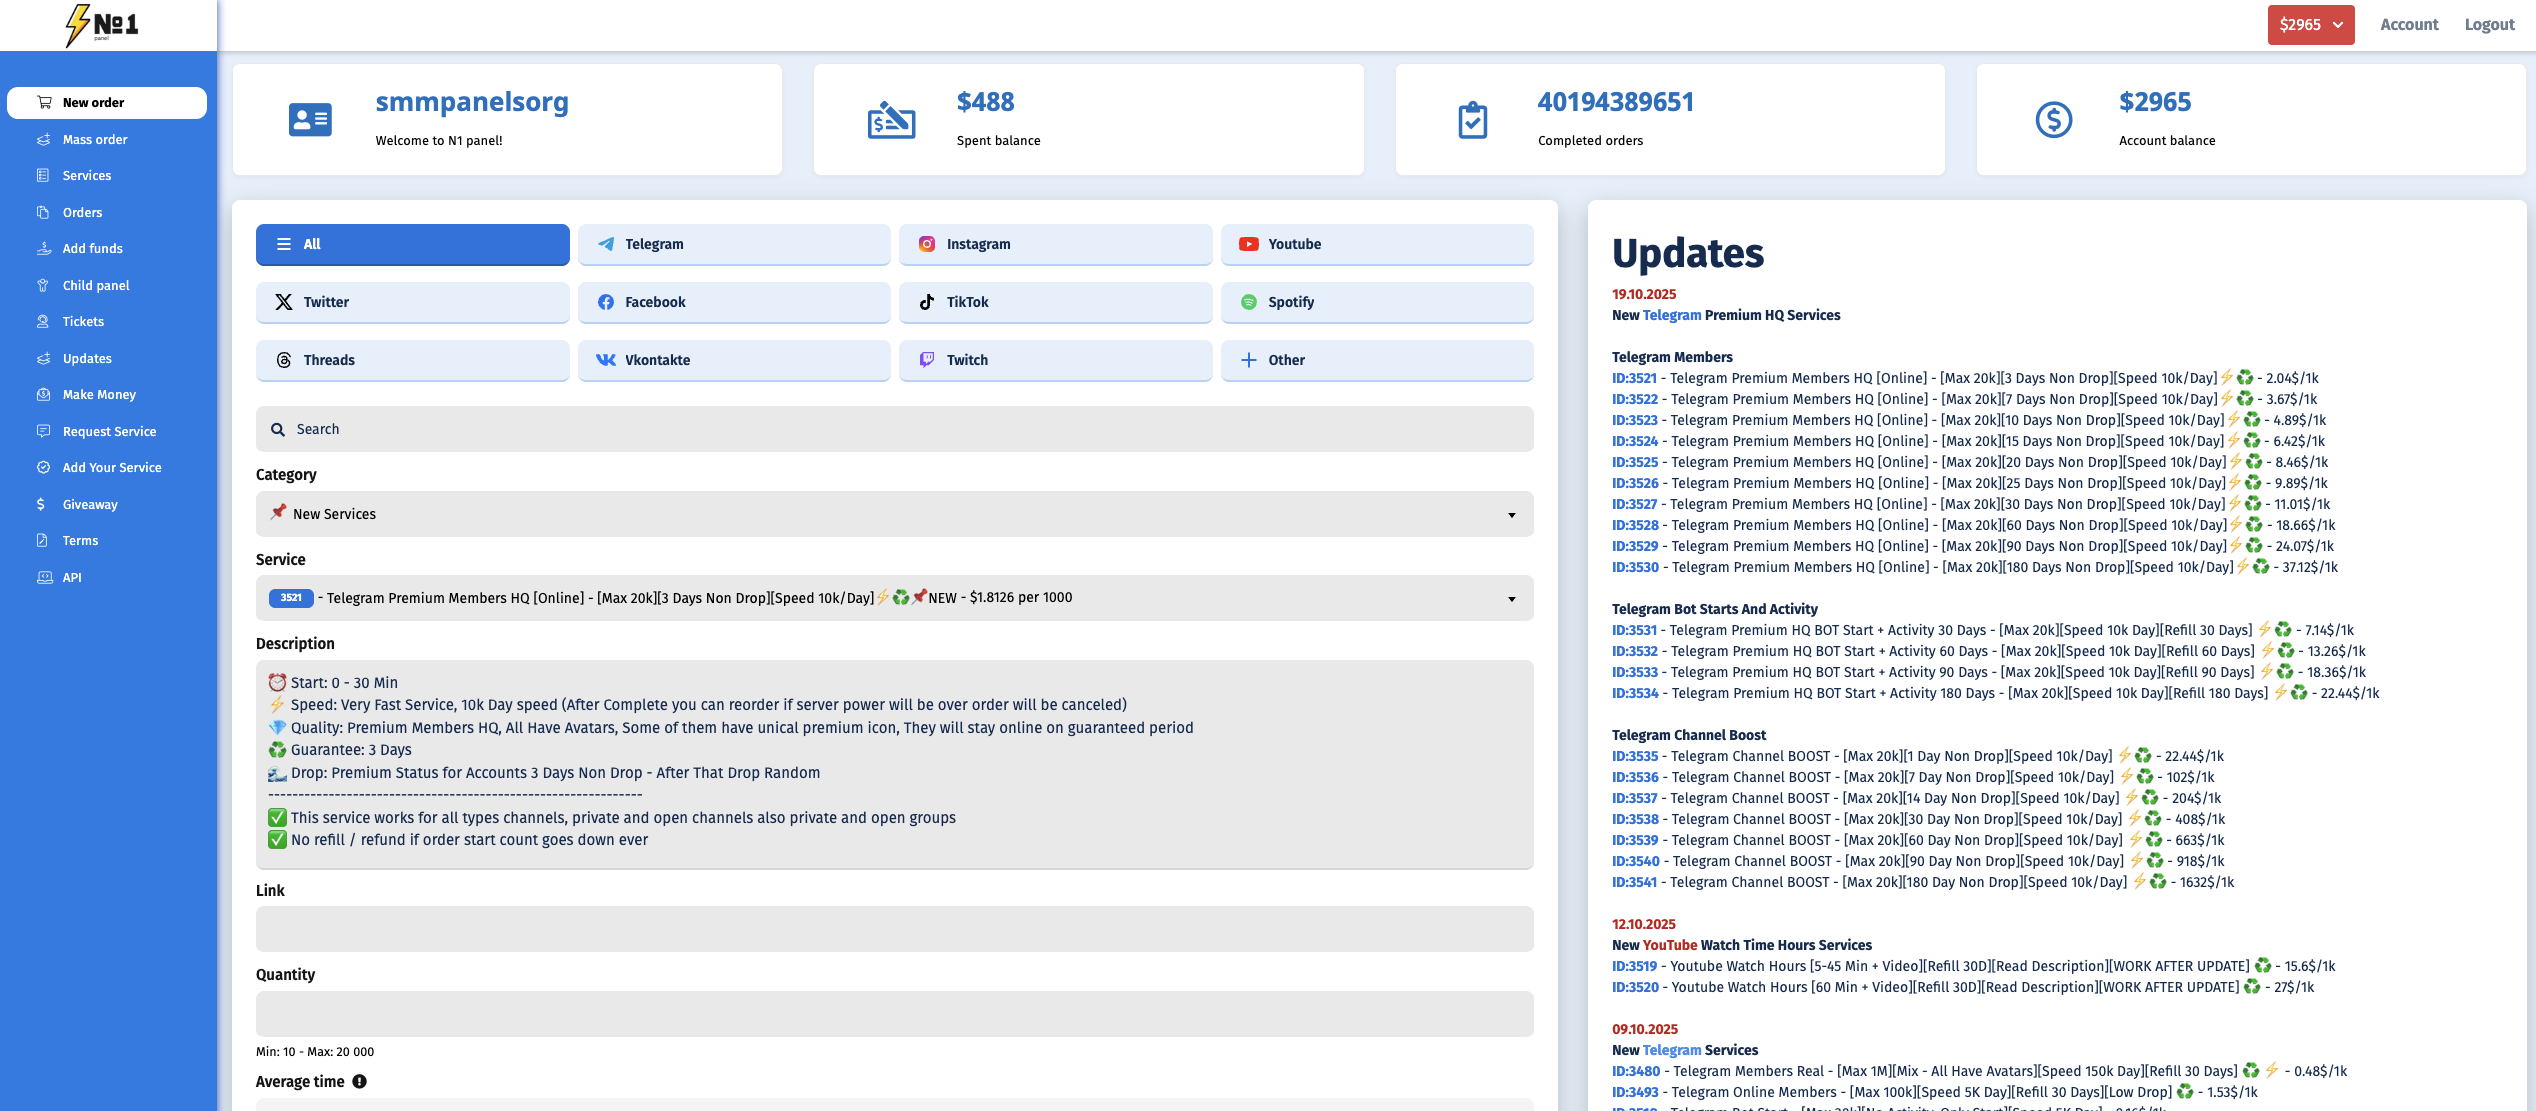
Task: Click into the Link input field
Action: tap(894, 929)
